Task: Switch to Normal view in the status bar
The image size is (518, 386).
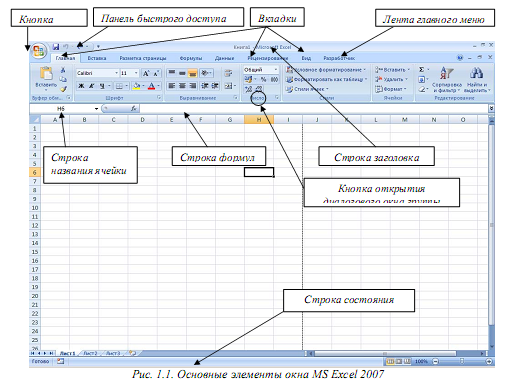Action: pos(390,361)
